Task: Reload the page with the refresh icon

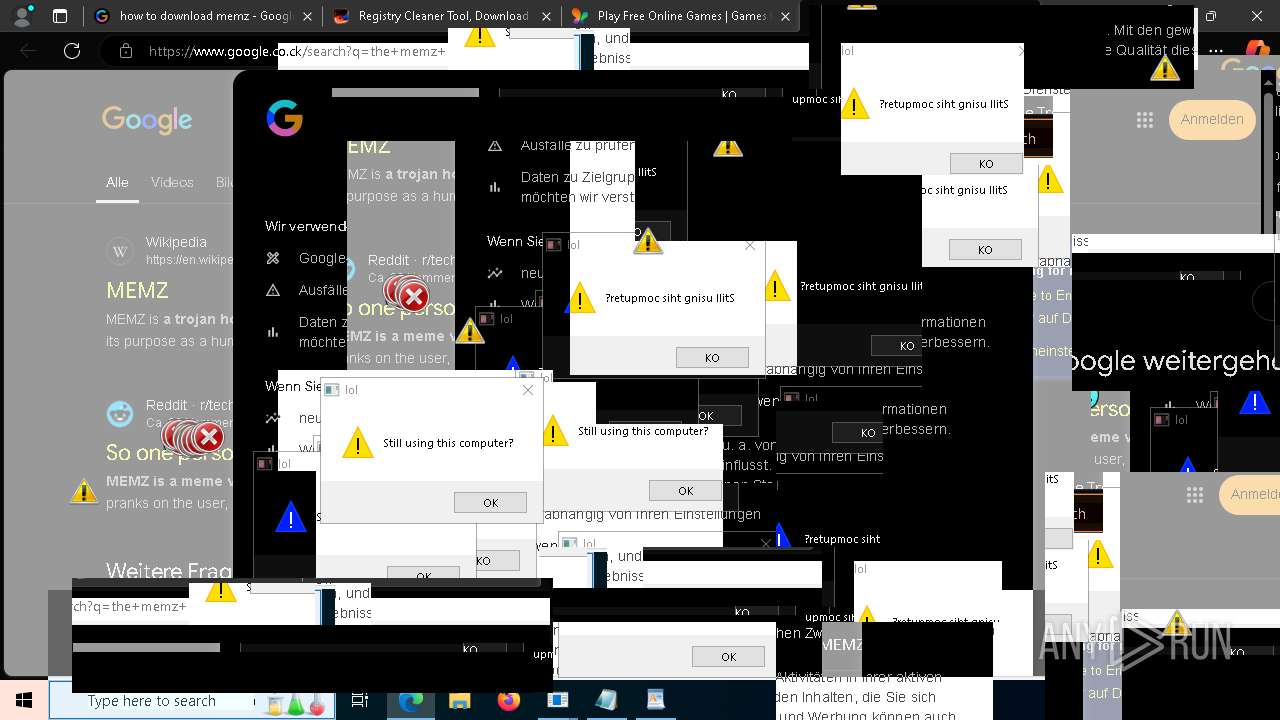Action: 72,50
